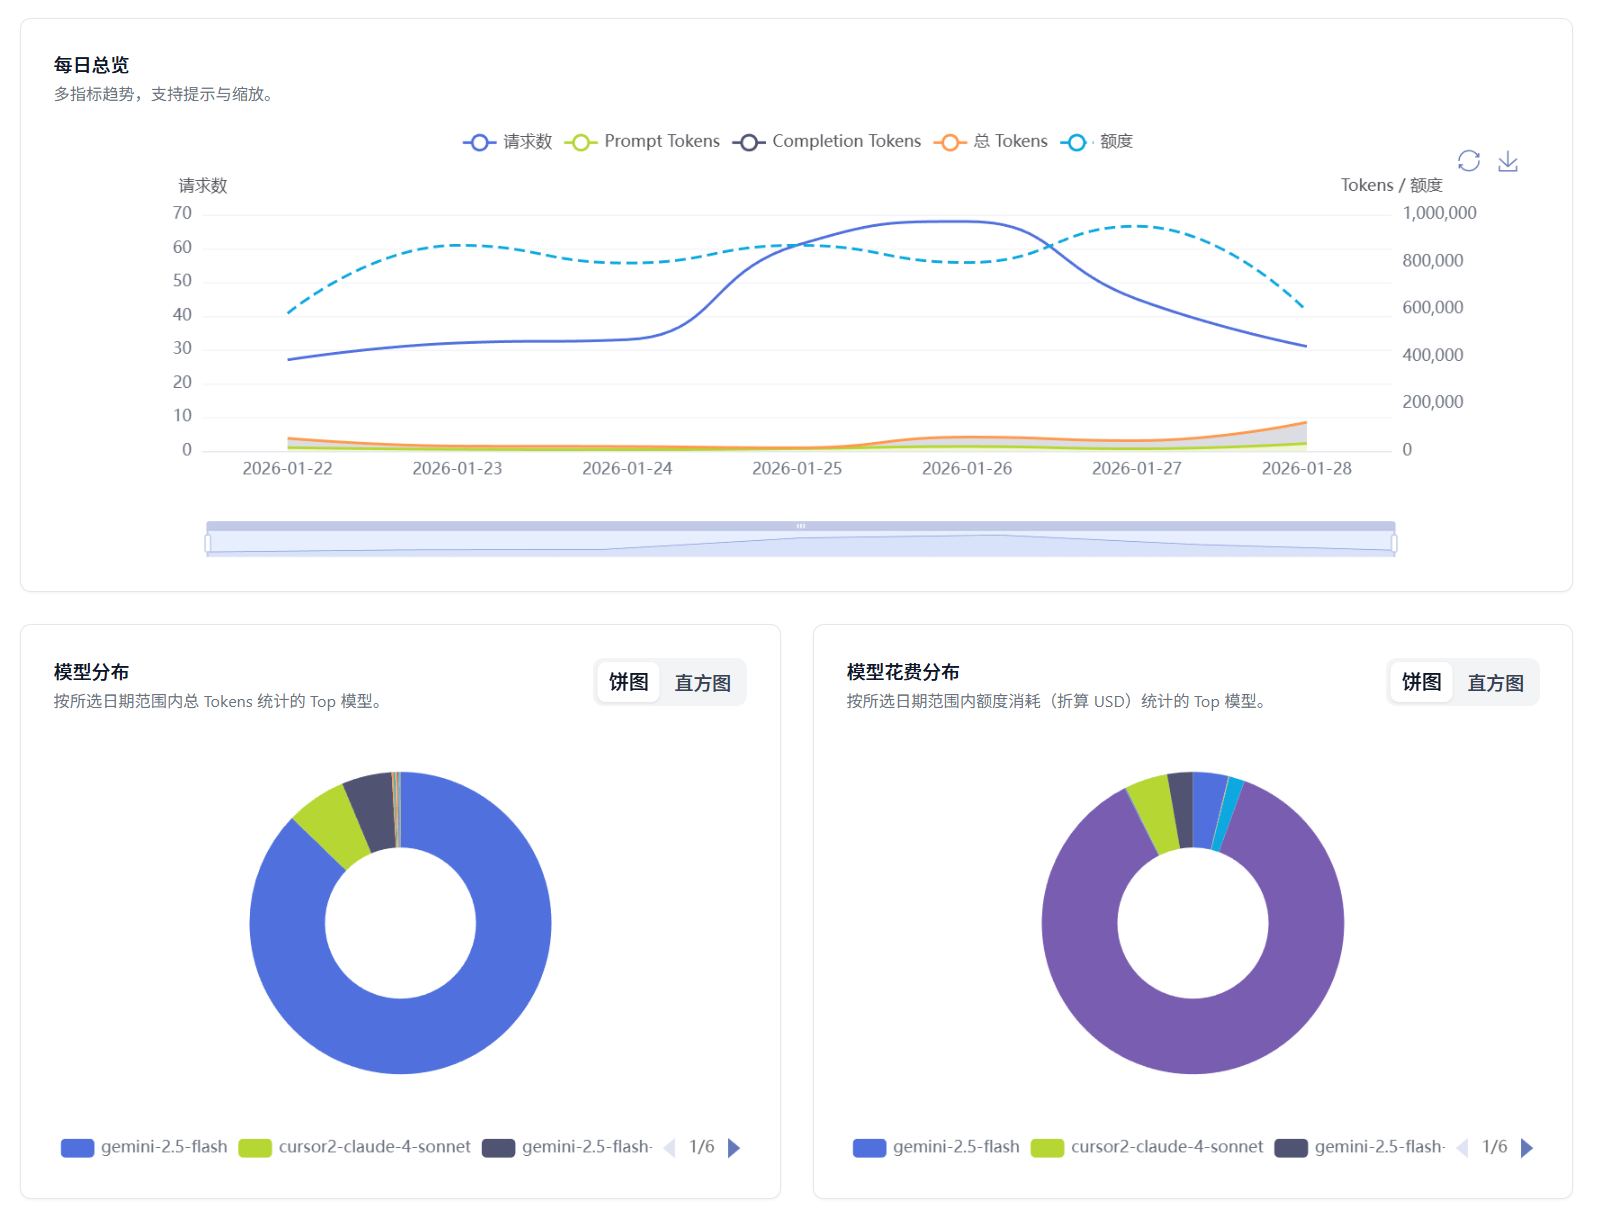Click the 1,000,000 right axis value
Image resolution: width=1597 pixels, height=1216 pixels.
point(1439,213)
